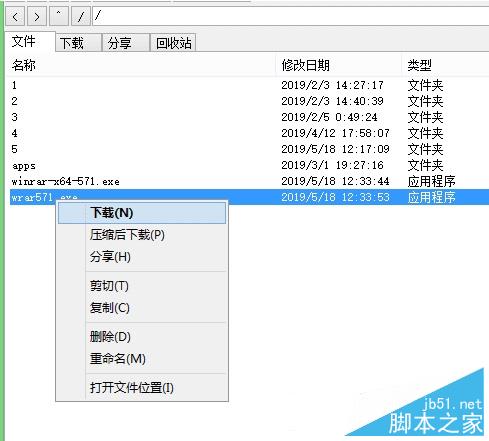489x441 pixels.
Task: Click 应用程序 type of wrar571.exe row
Action: coord(431,197)
